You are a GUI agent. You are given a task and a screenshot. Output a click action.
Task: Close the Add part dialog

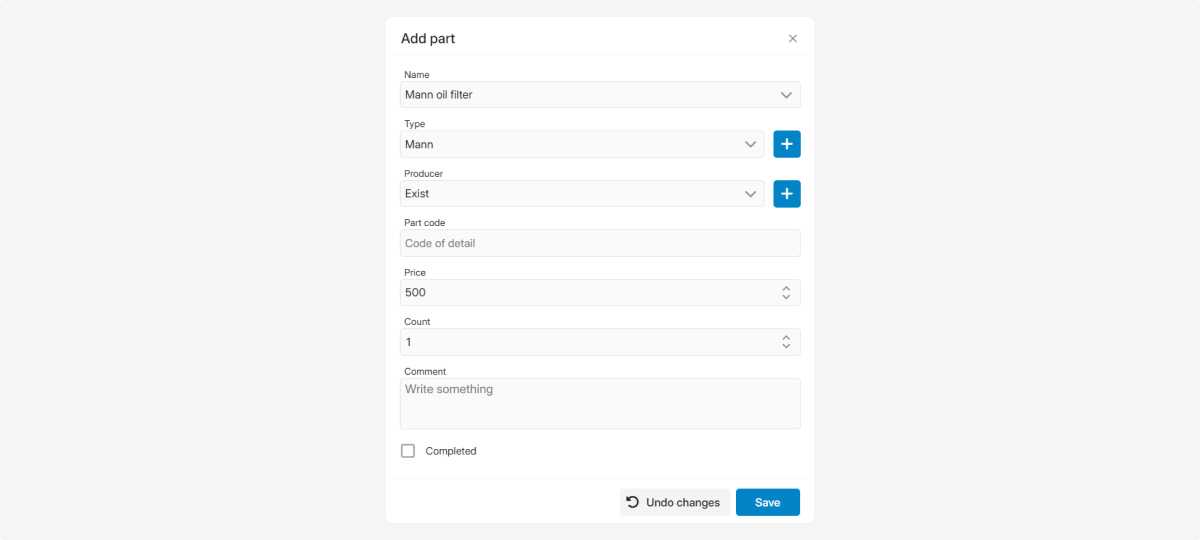[x=792, y=39]
